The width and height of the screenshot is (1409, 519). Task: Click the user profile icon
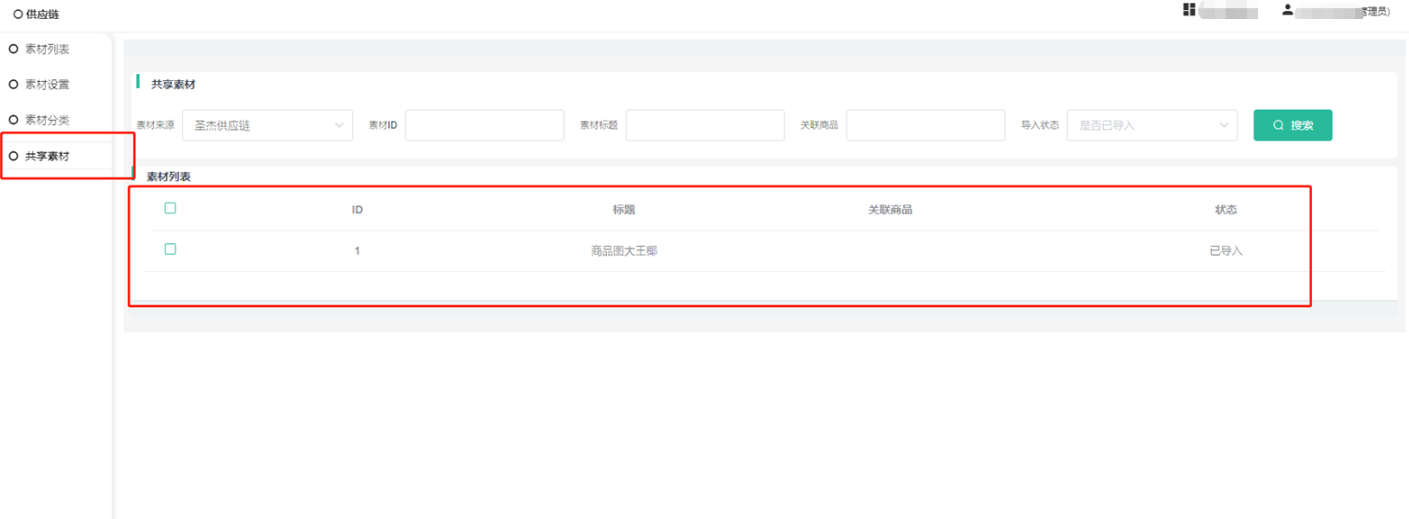point(1288,10)
